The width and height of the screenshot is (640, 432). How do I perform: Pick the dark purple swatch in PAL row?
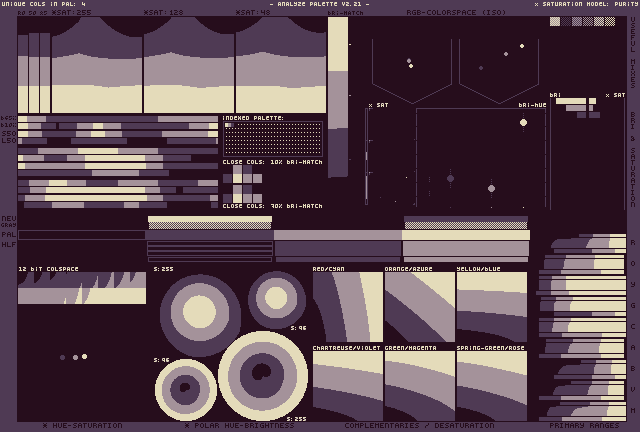coord(209,235)
